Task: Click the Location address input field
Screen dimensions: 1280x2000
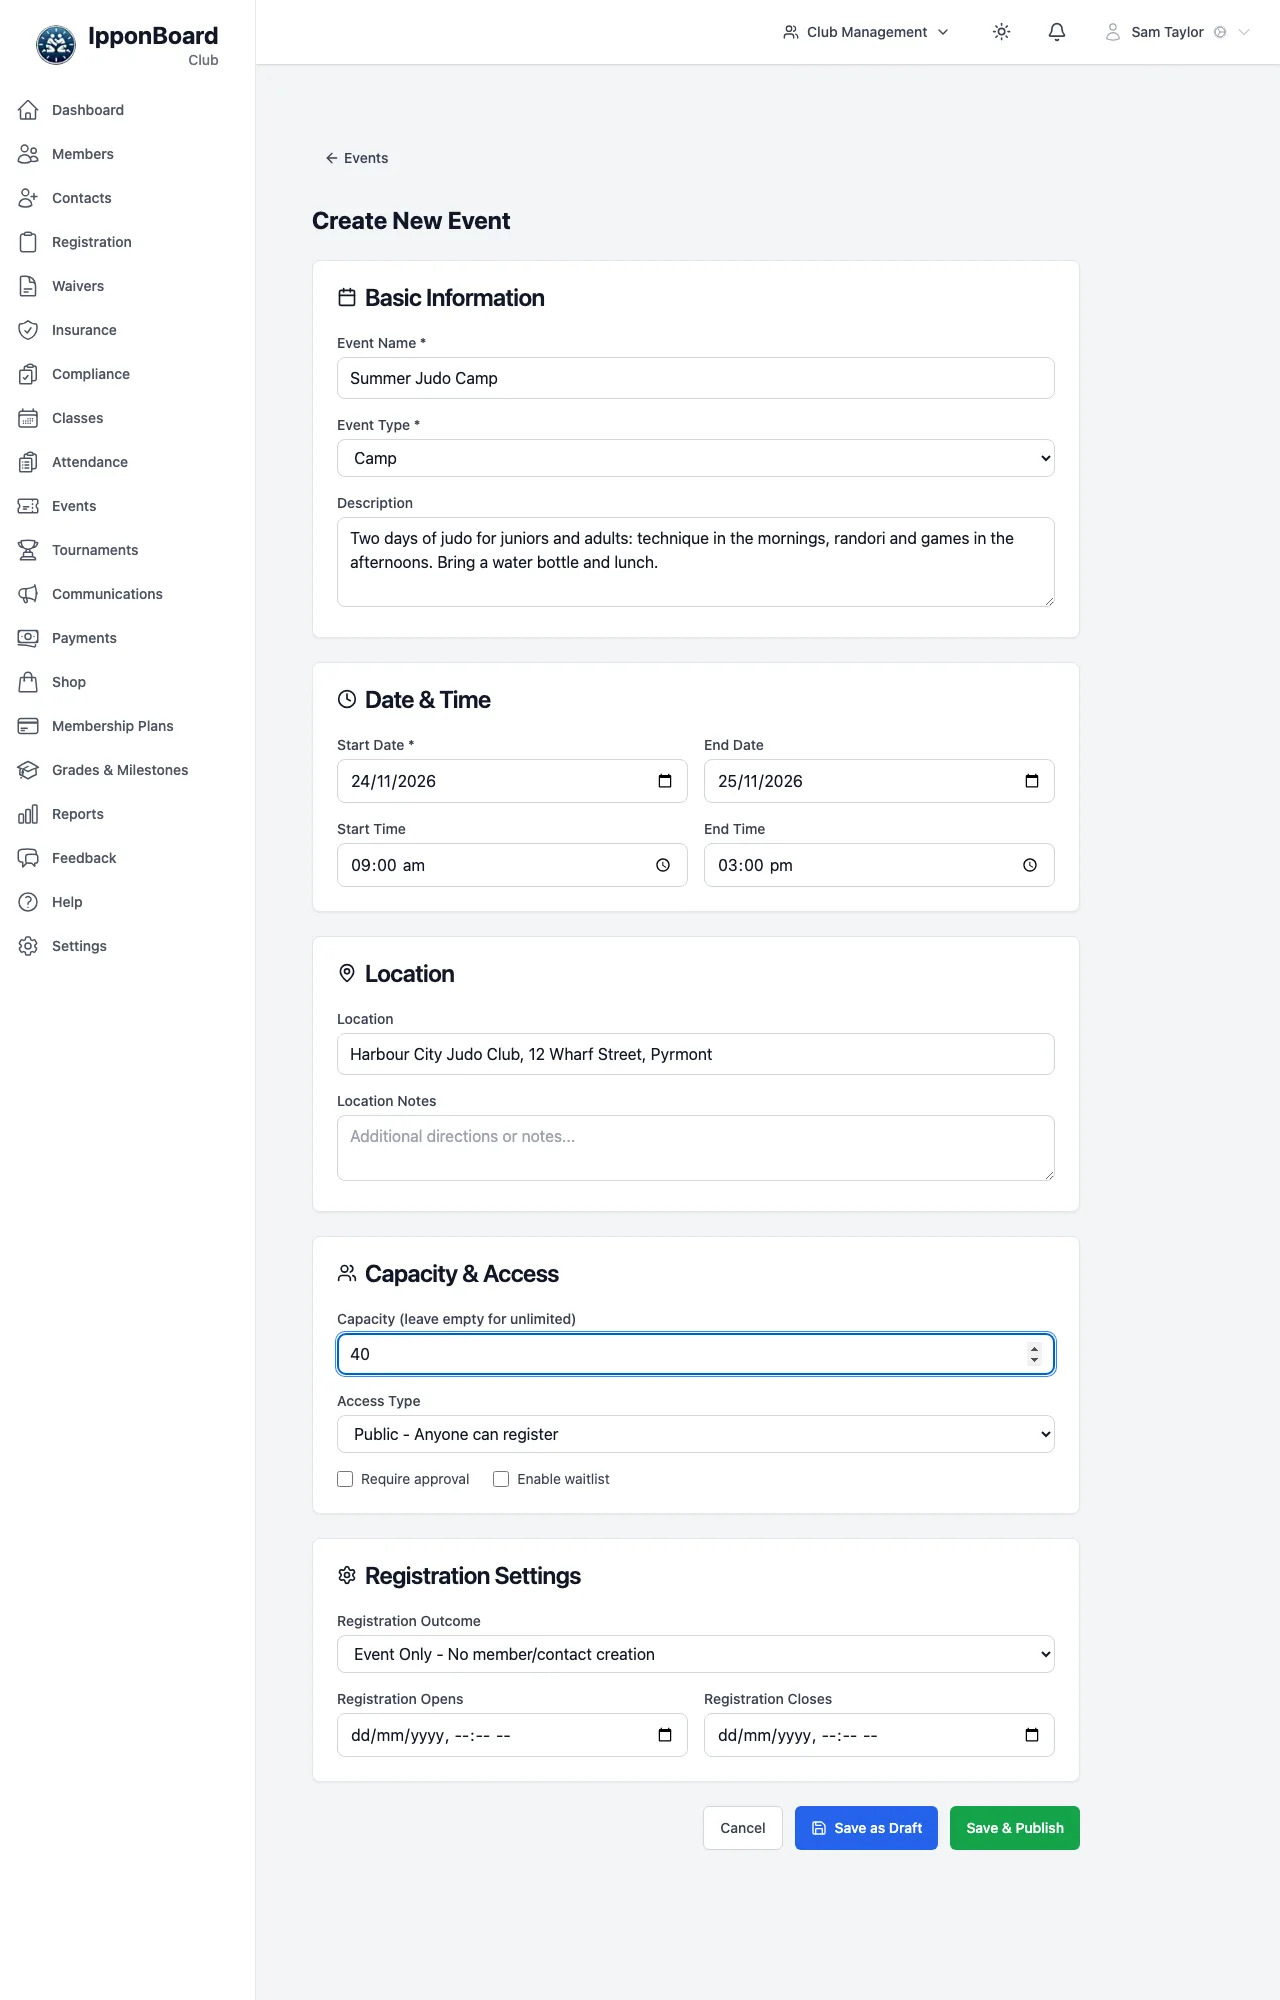Action: click(696, 1054)
